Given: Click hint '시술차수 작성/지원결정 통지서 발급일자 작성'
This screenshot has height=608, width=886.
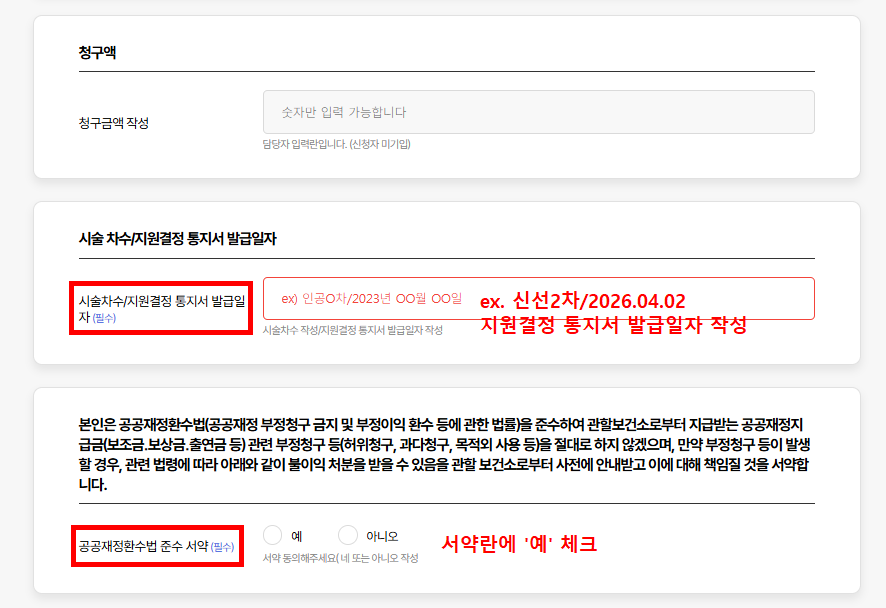Looking at the screenshot, I should pos(353,330).
